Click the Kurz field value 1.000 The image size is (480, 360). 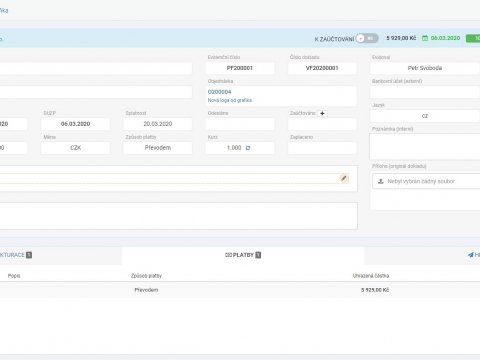[x=234, y=148]
